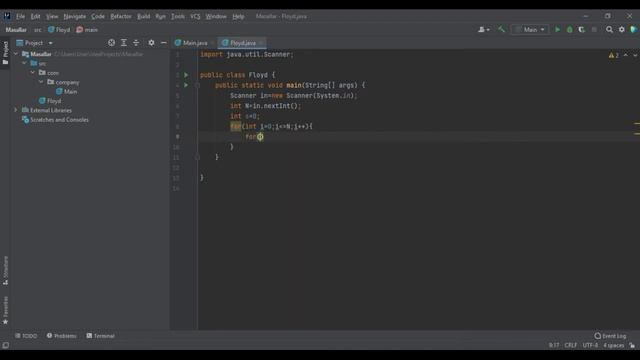Click main method in navigation breadcrumb
The width and height of the screenshot is (640, 360).
pyautogui.click(x=87, y=30)
